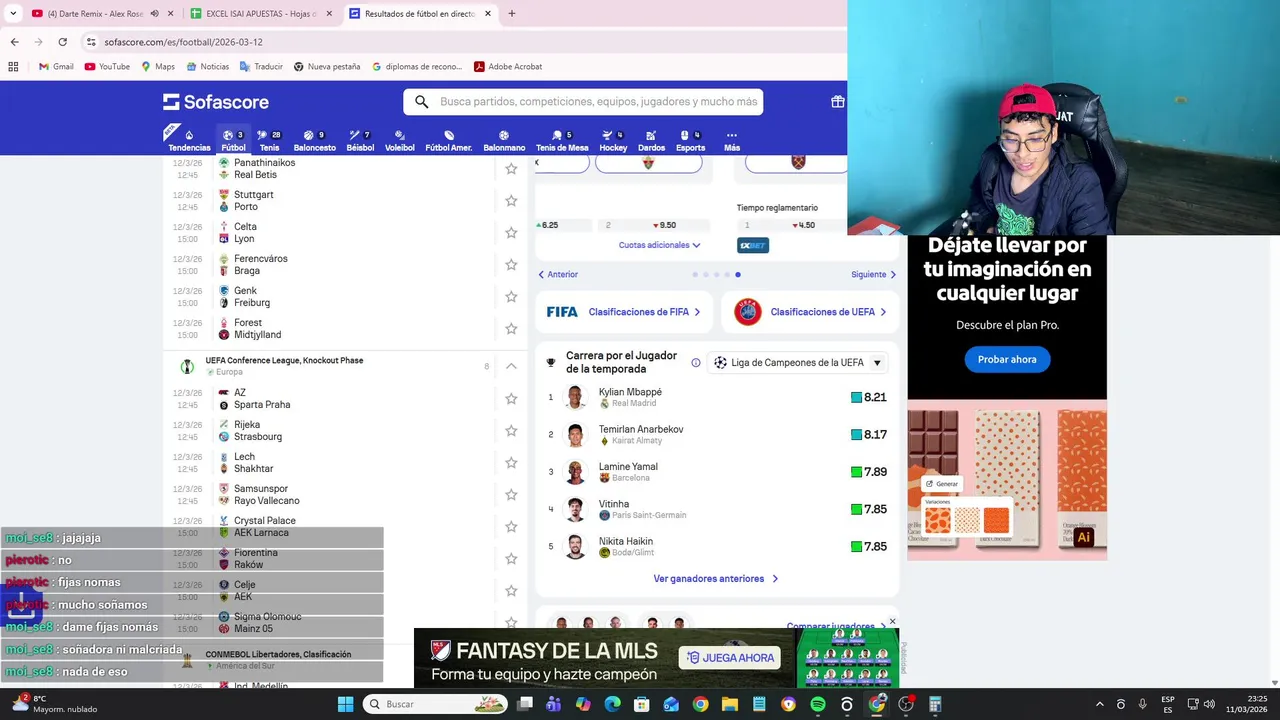Open the Gmail bookmark
Screen dimensions: 1280x720
(56, 67)
